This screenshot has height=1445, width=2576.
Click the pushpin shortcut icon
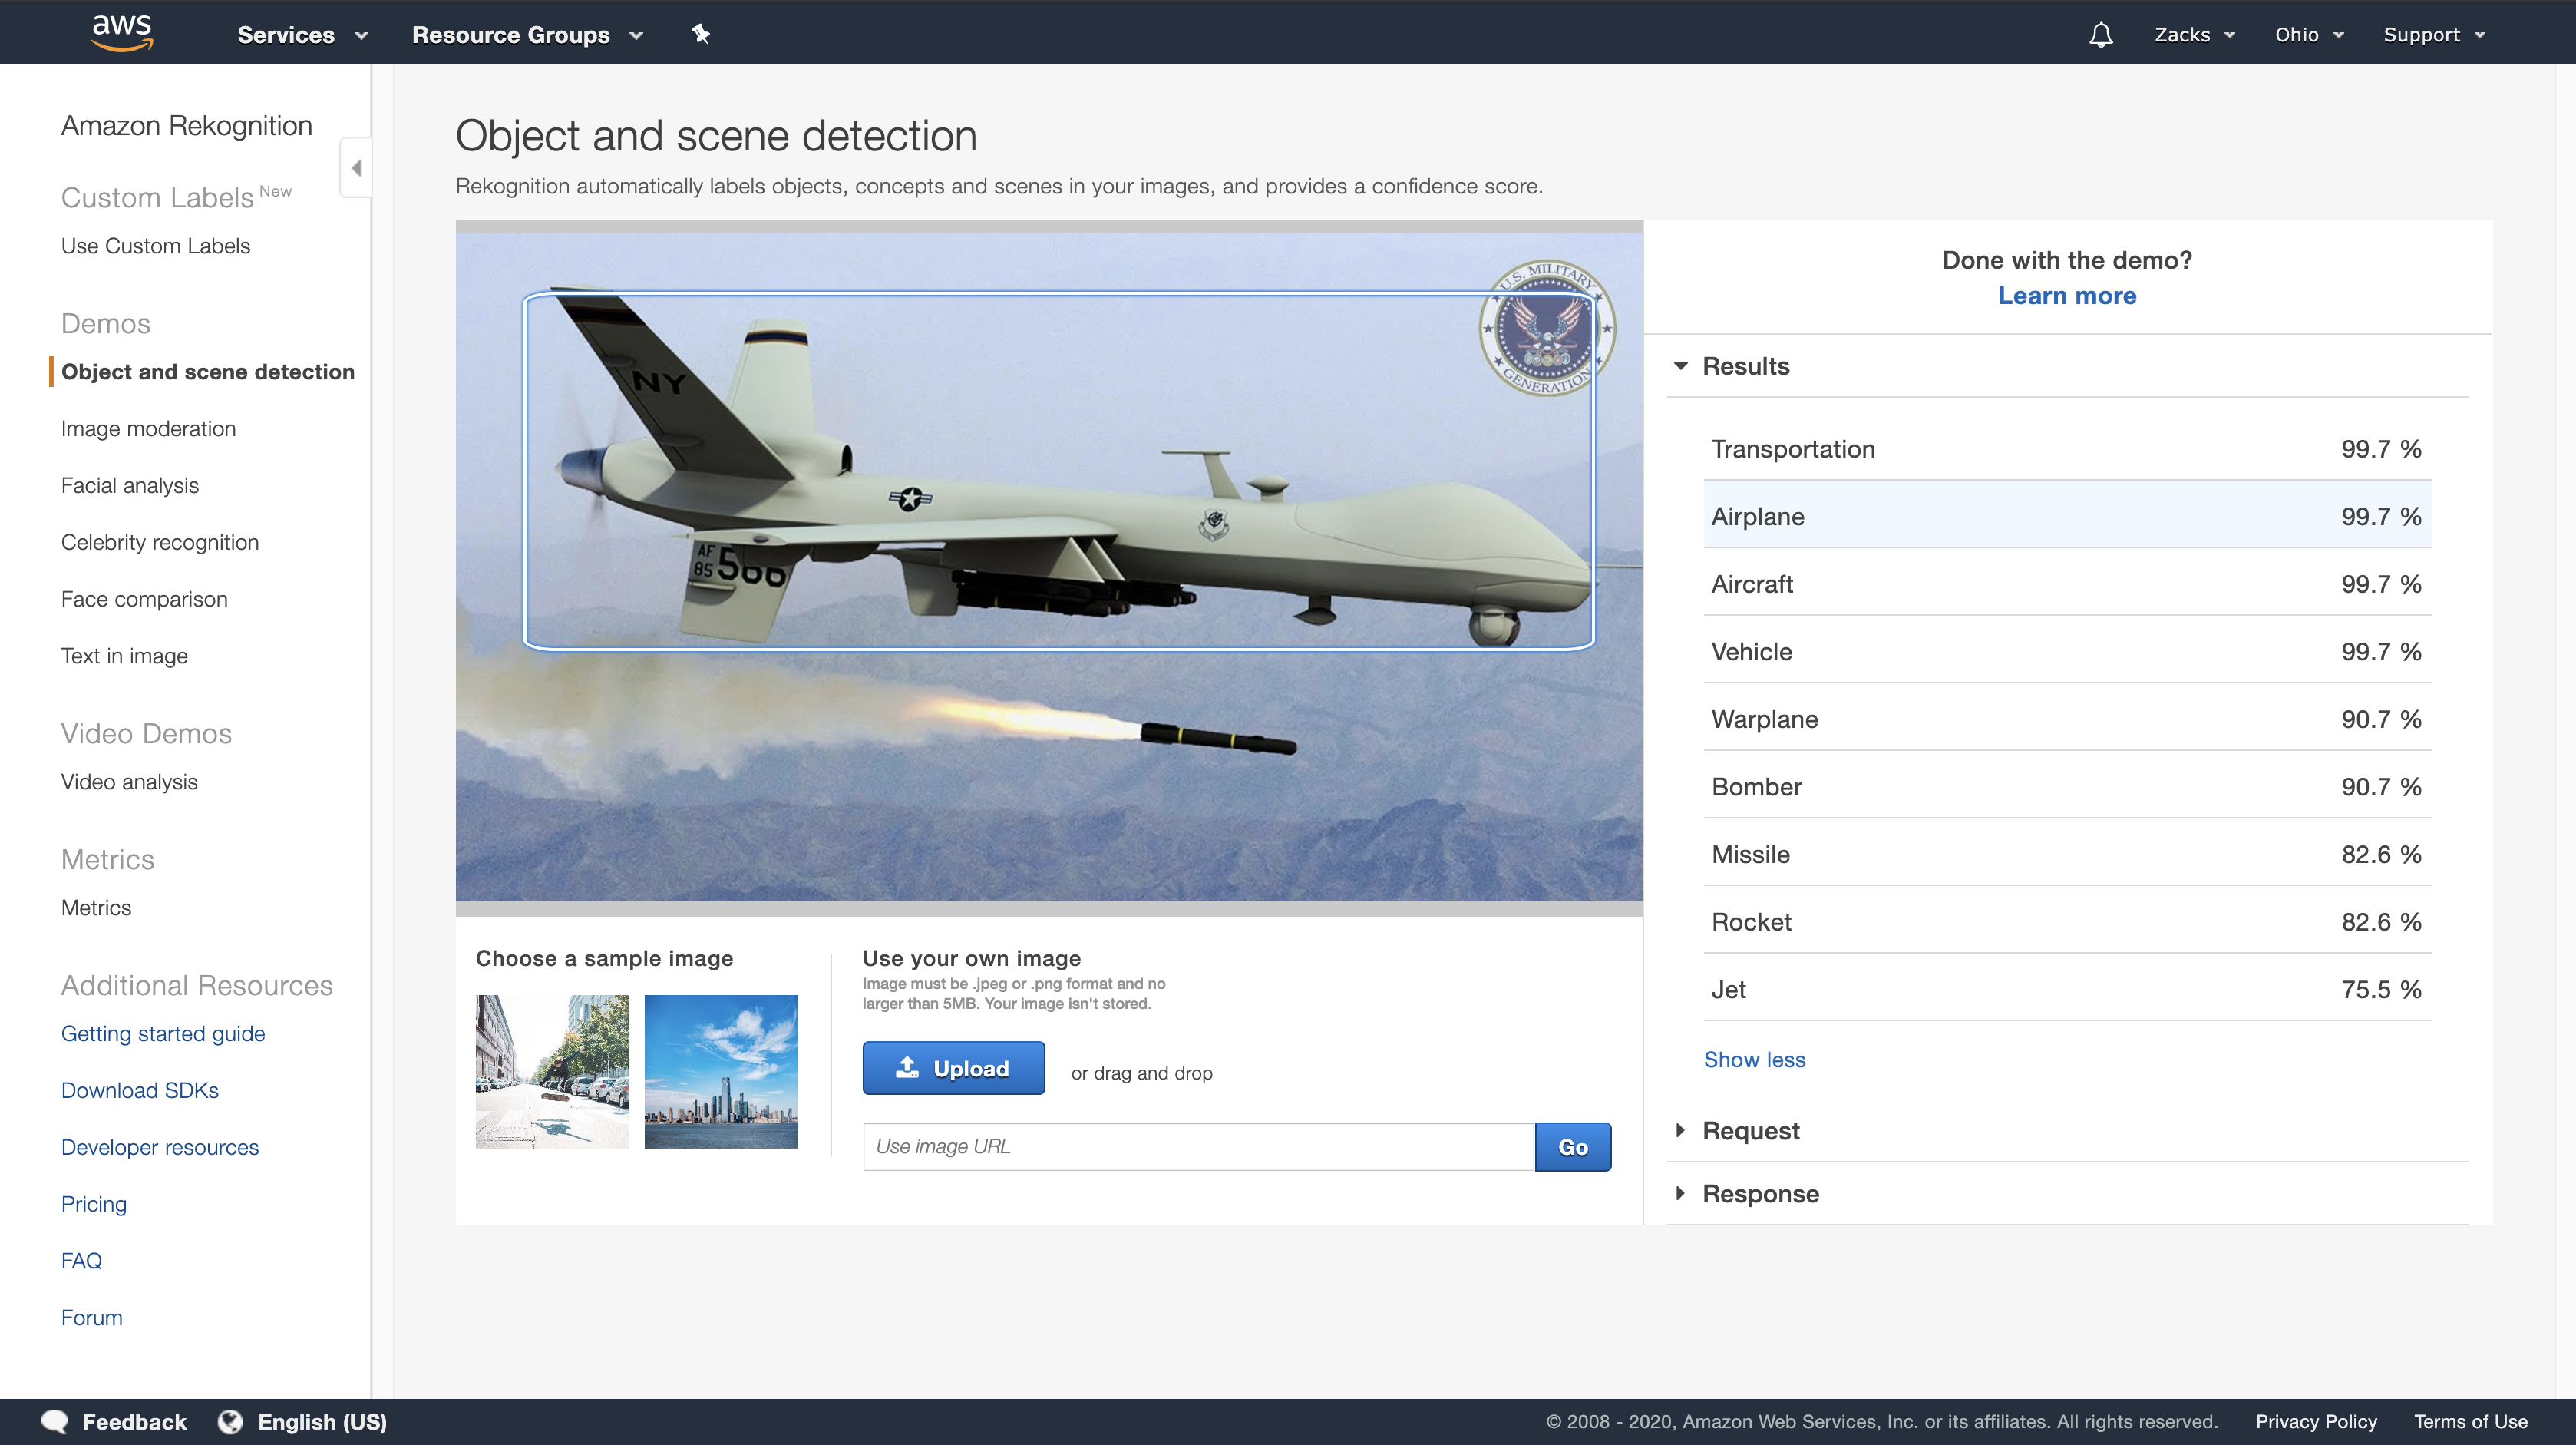(x=700, y=34)
